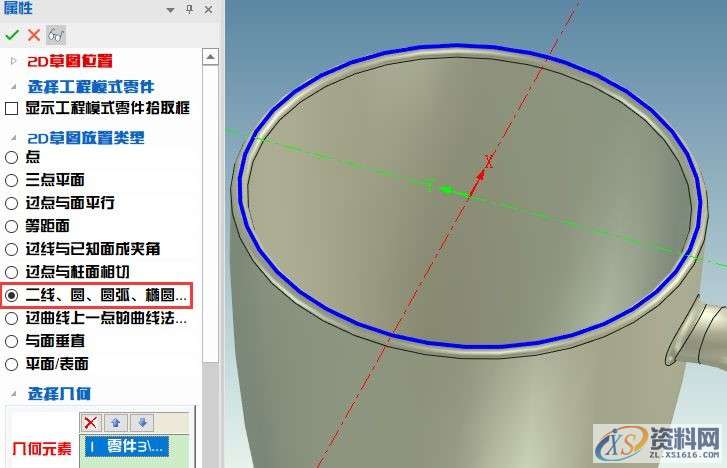Viewport: 727px width, 468px height.
Task: Select the 平面/表面 radio option
Action: 11,364
